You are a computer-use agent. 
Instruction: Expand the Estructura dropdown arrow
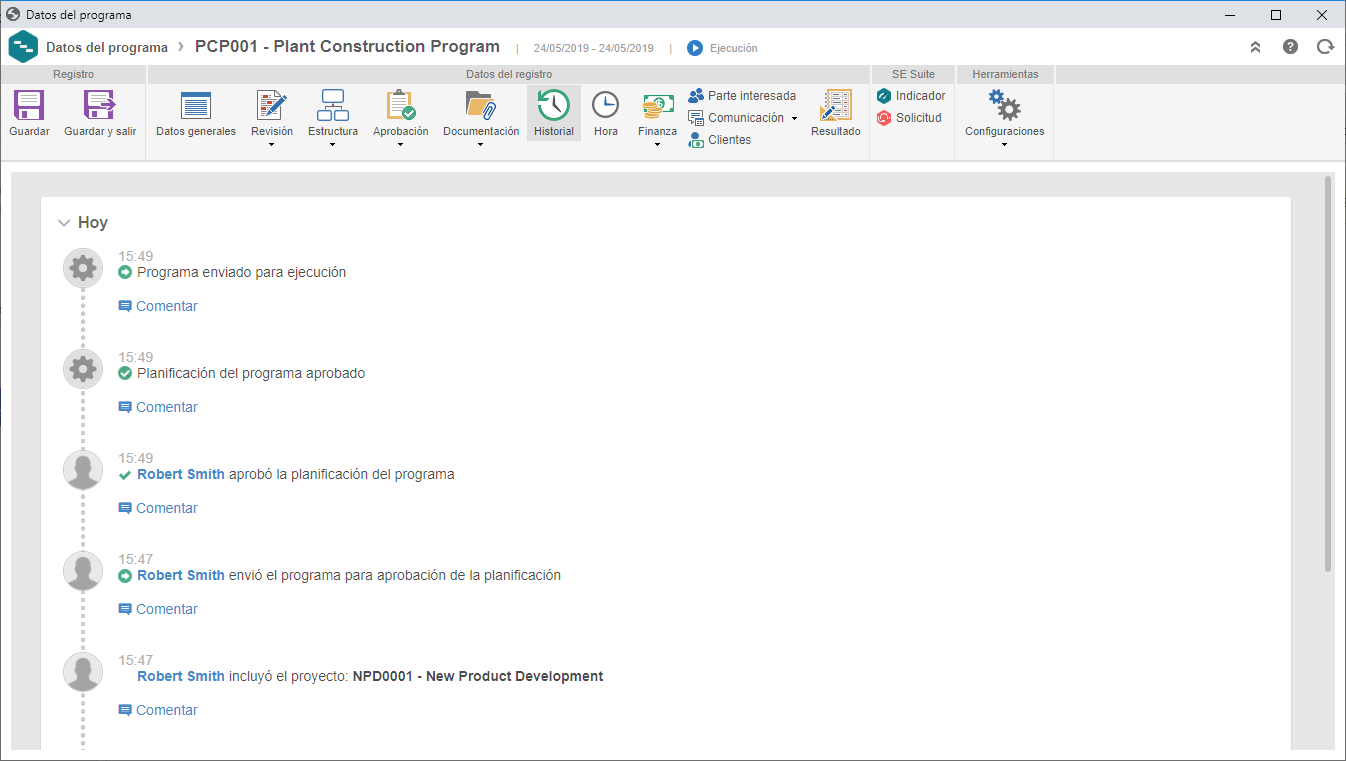click(332, 145)
